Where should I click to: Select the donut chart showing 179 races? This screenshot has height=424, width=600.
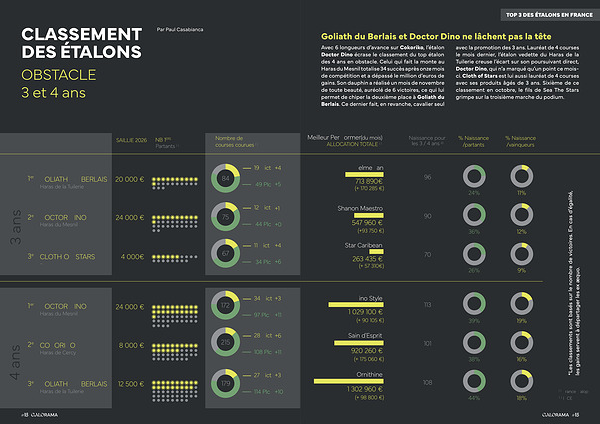tap(226, 381)
